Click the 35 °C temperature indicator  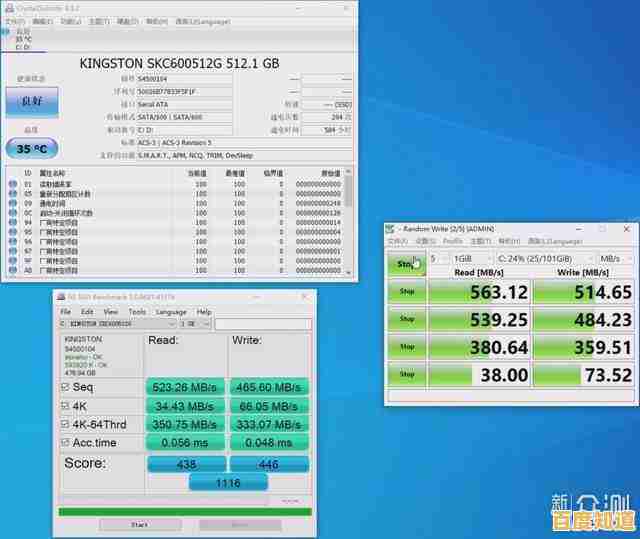coord(32,149)
